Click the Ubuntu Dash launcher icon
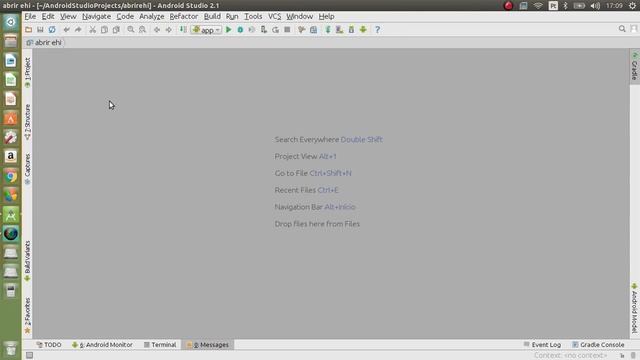 11,22
